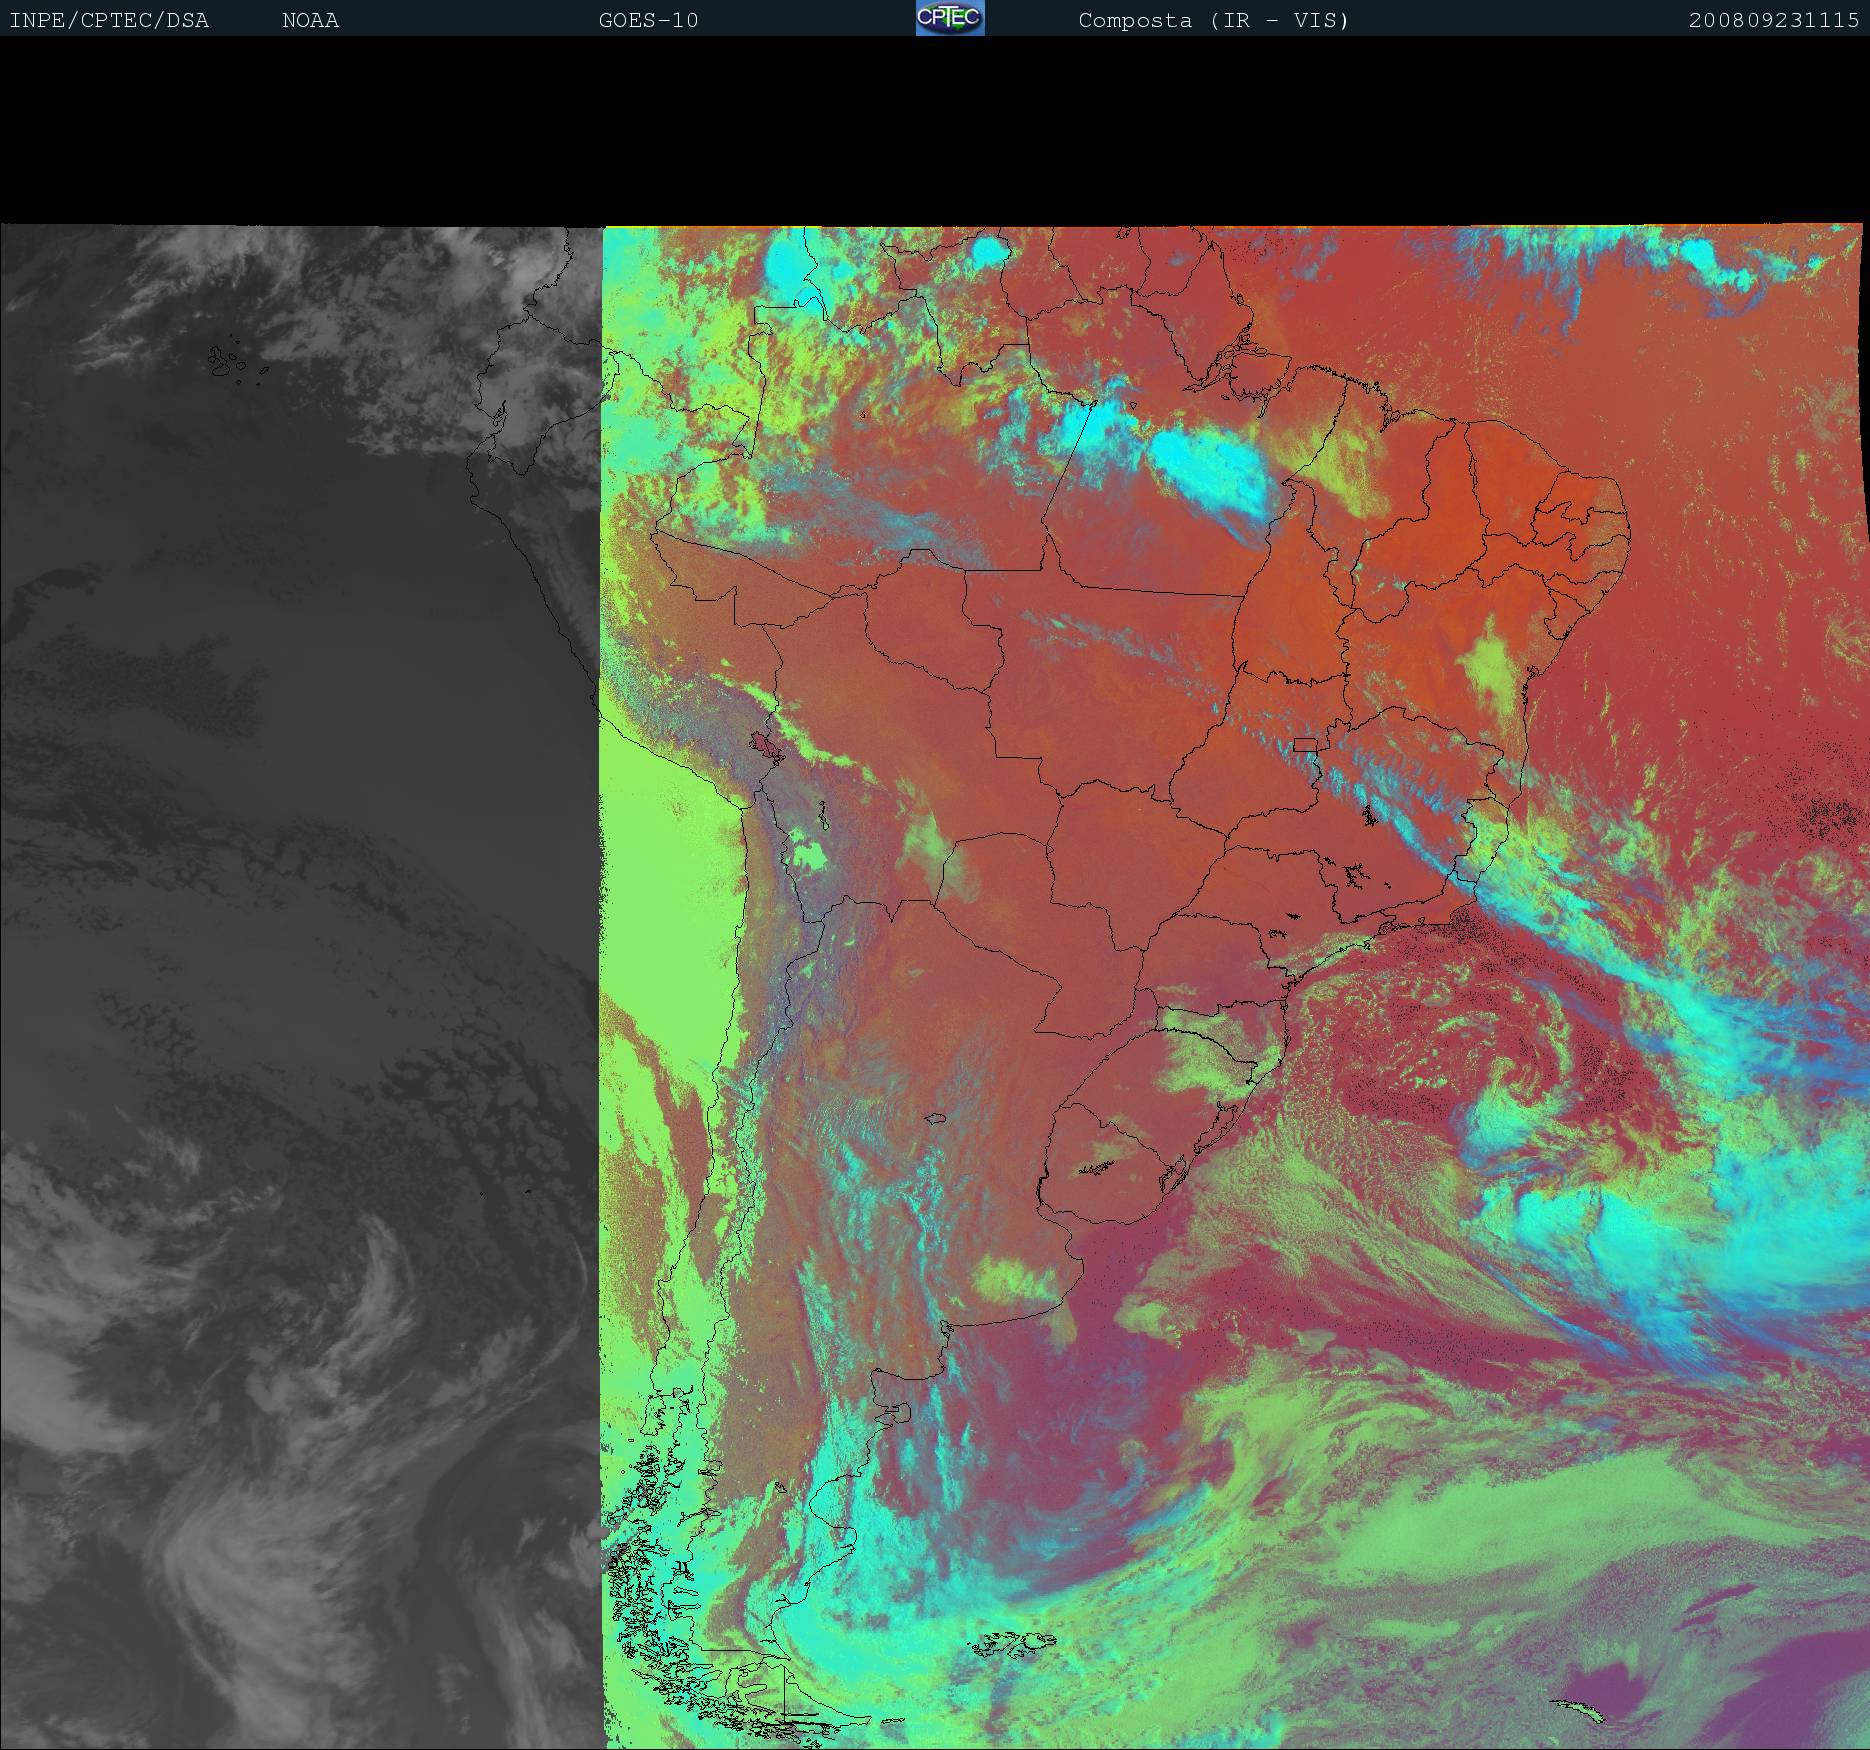Viewport: 1870px width, 1750px height.
Task: Click the INPE/CPTEC/DSA header label
Action: tap(109, 21)
